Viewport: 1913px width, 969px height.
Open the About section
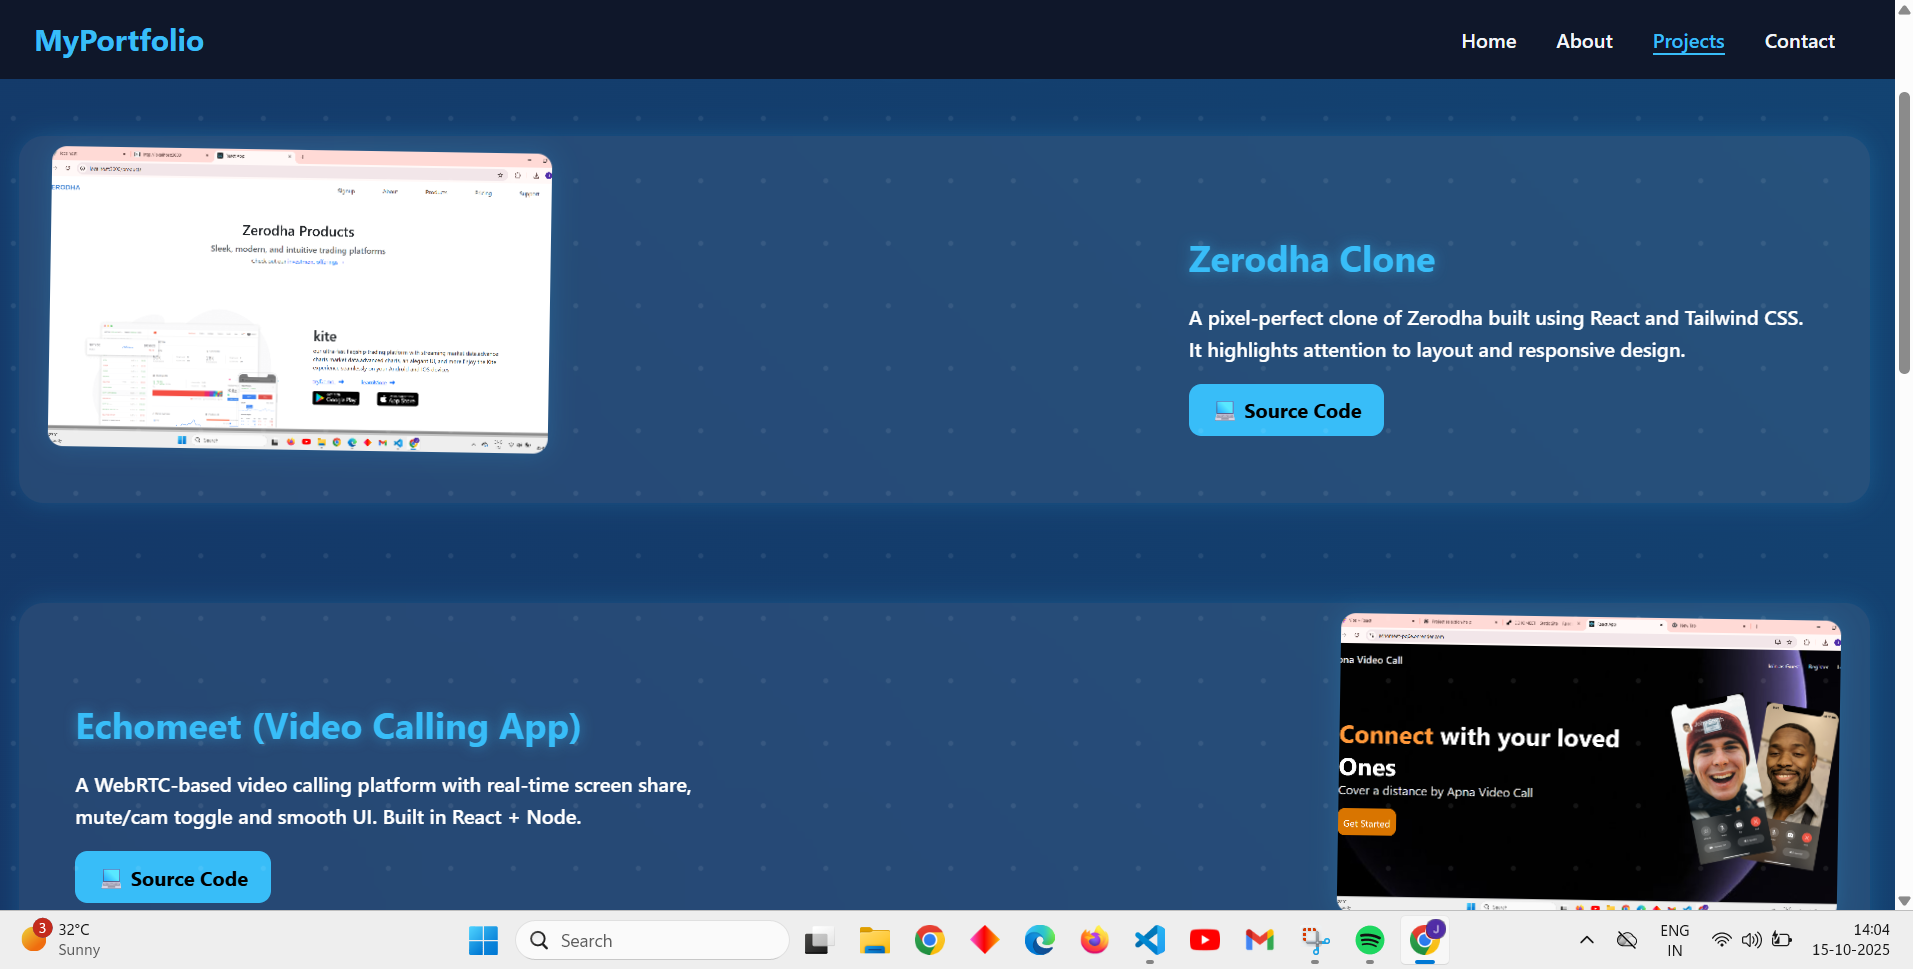[x=1584, y=41]
